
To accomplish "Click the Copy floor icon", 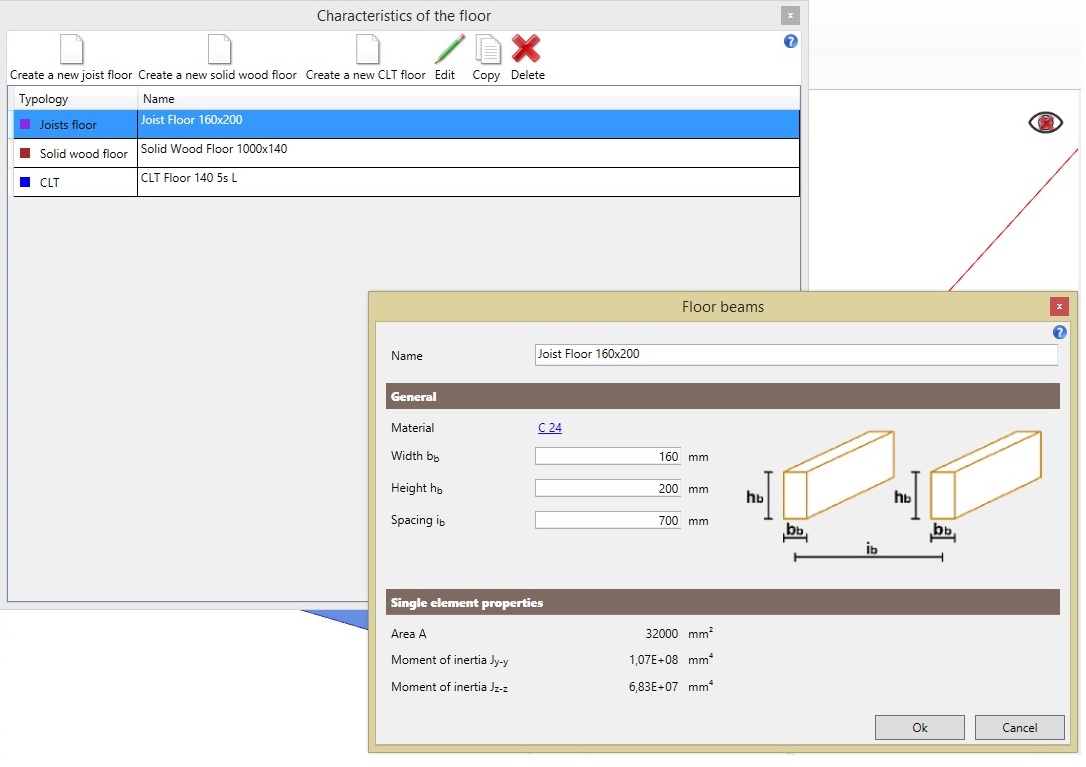I will 488,49.
